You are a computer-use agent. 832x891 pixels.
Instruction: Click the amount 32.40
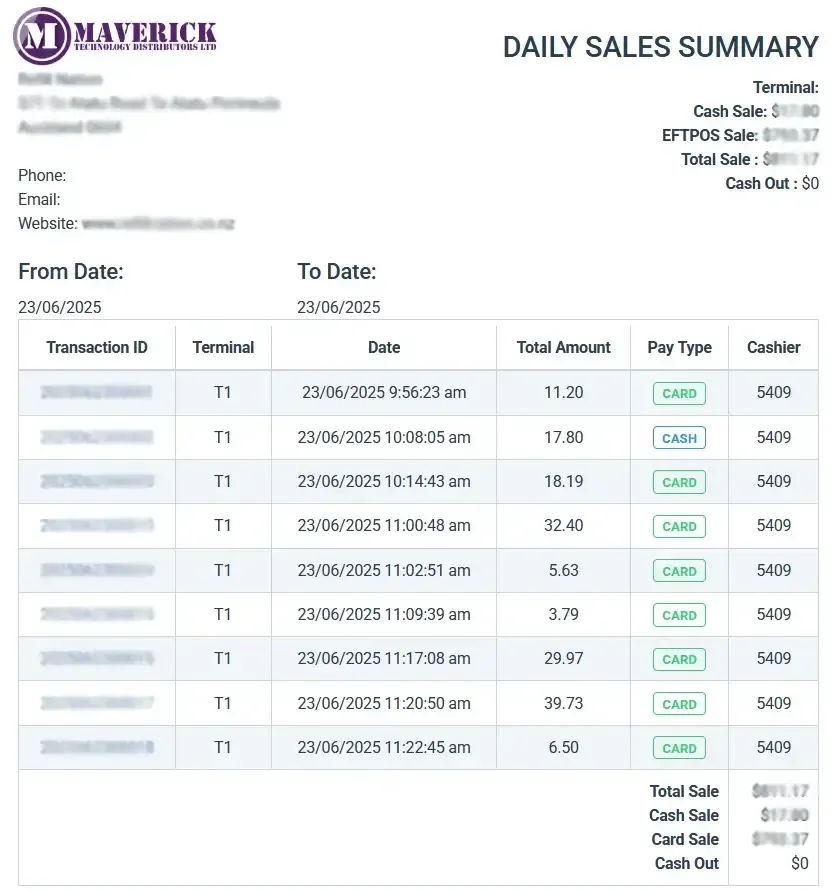coord(564,526)
